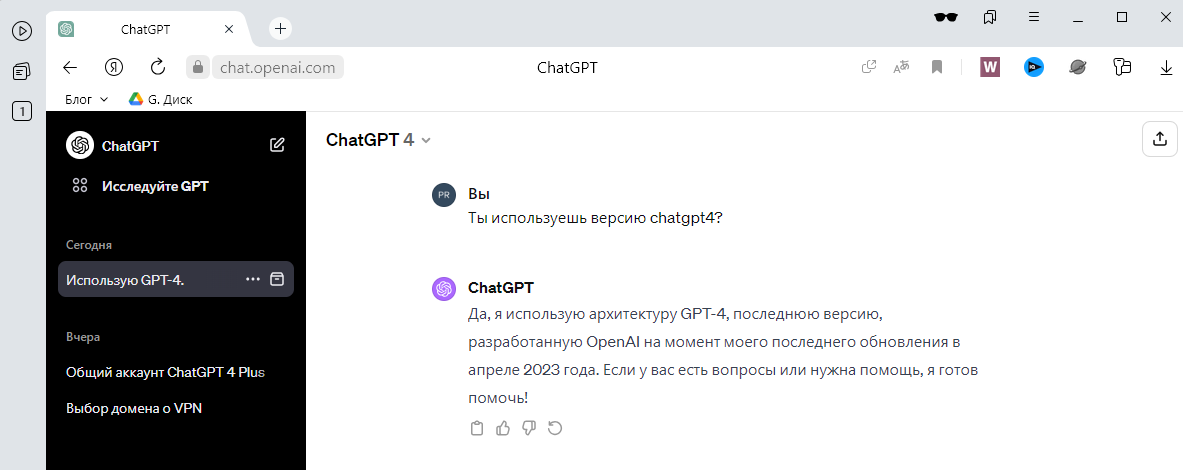
Task: Click the PR user avatar
Action: (444, 195)
